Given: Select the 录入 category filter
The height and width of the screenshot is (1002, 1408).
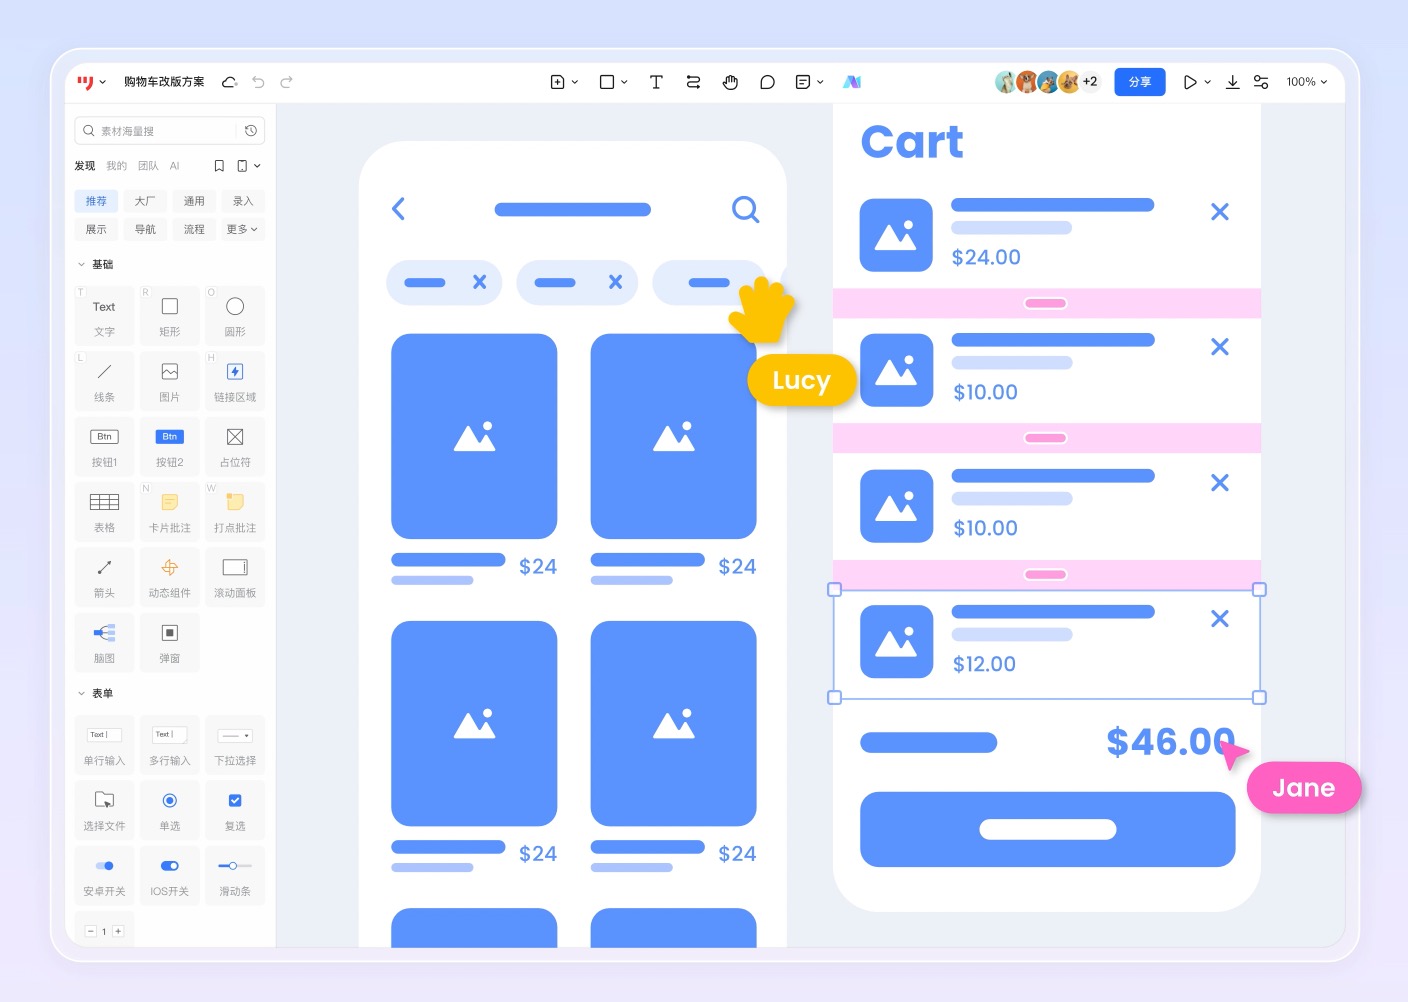Looking at the screenshot, I should (x=243, y=201).
